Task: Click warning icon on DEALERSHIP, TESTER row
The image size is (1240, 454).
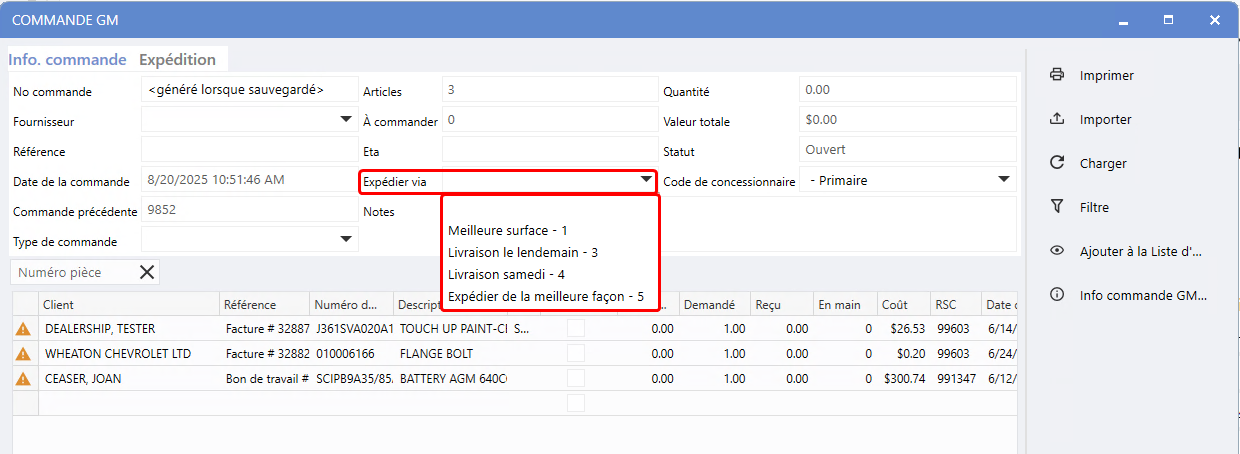Action: click(x=24, y=328)
